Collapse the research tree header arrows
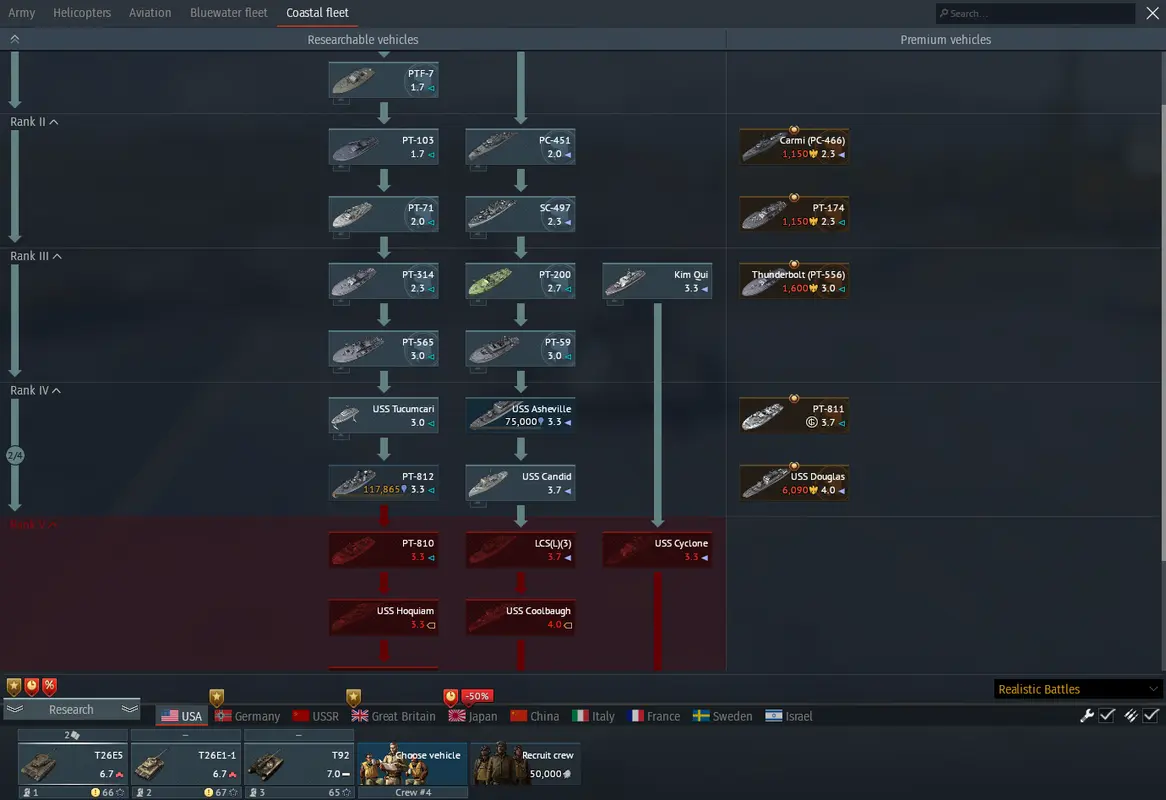The image size is (1166, 800). (x=15, y=39)
